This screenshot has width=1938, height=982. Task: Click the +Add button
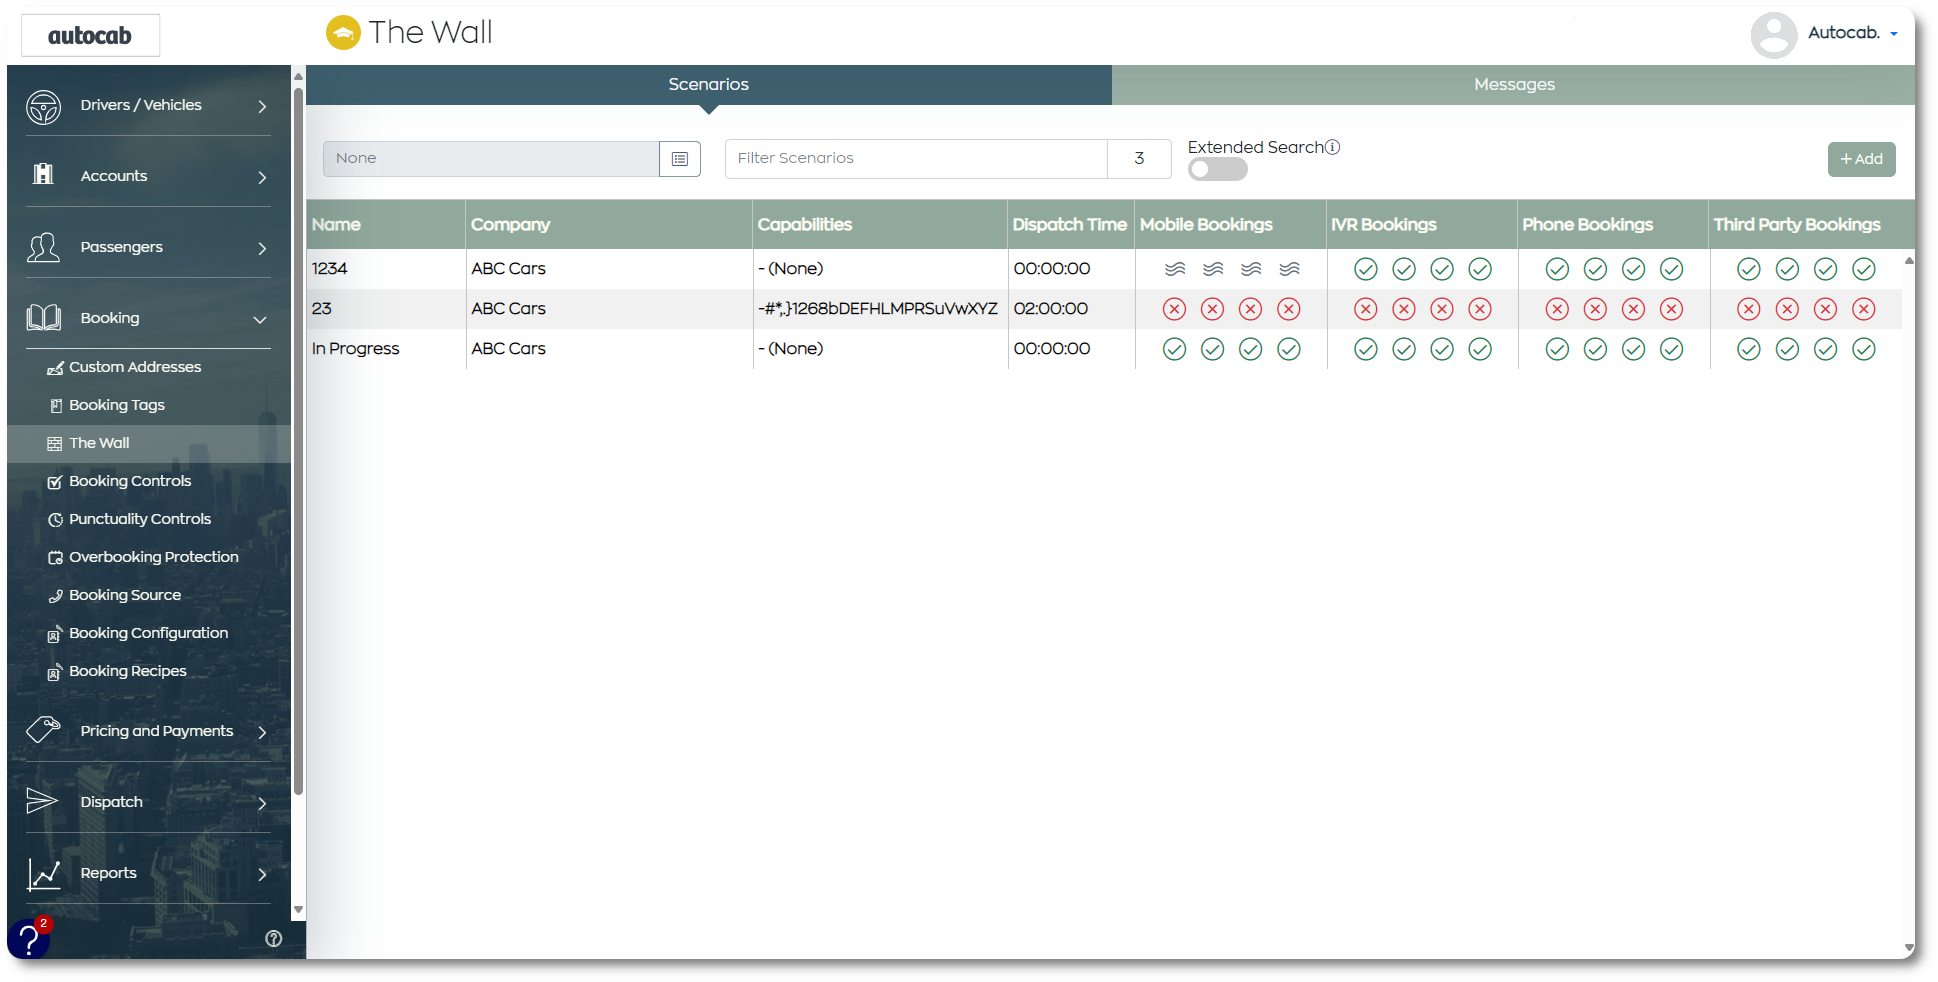coord(1861,159)
